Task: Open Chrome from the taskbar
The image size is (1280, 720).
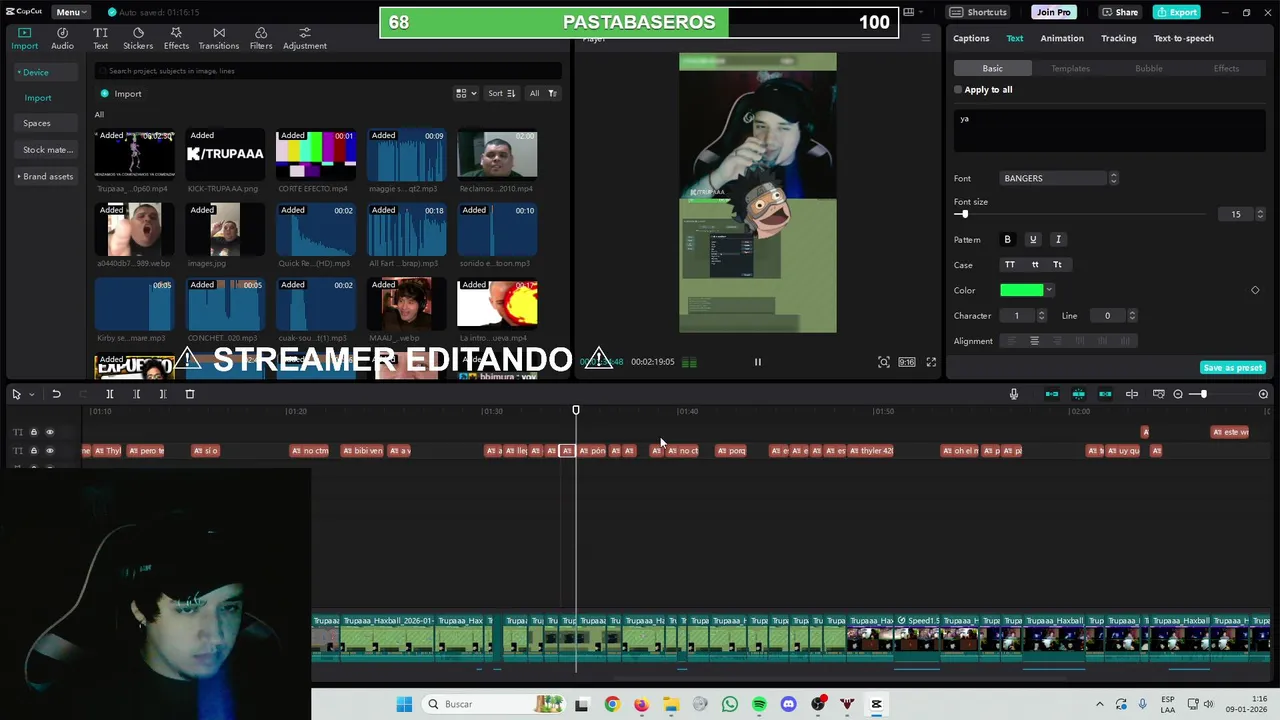Action: coord(612,704)
